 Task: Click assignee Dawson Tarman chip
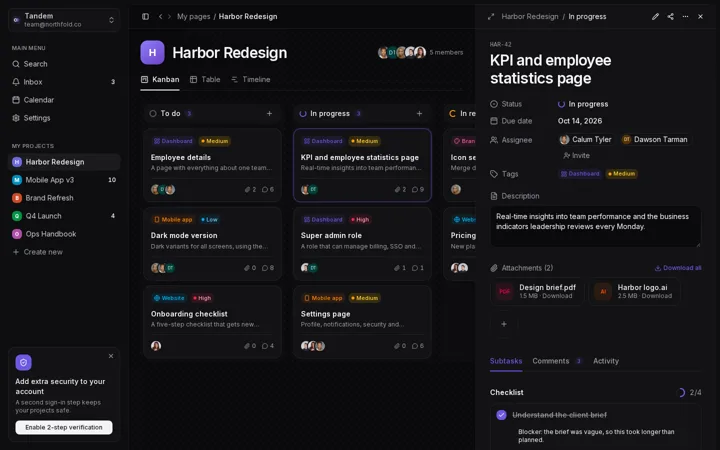pyautogui.click(x=655, y=140)
